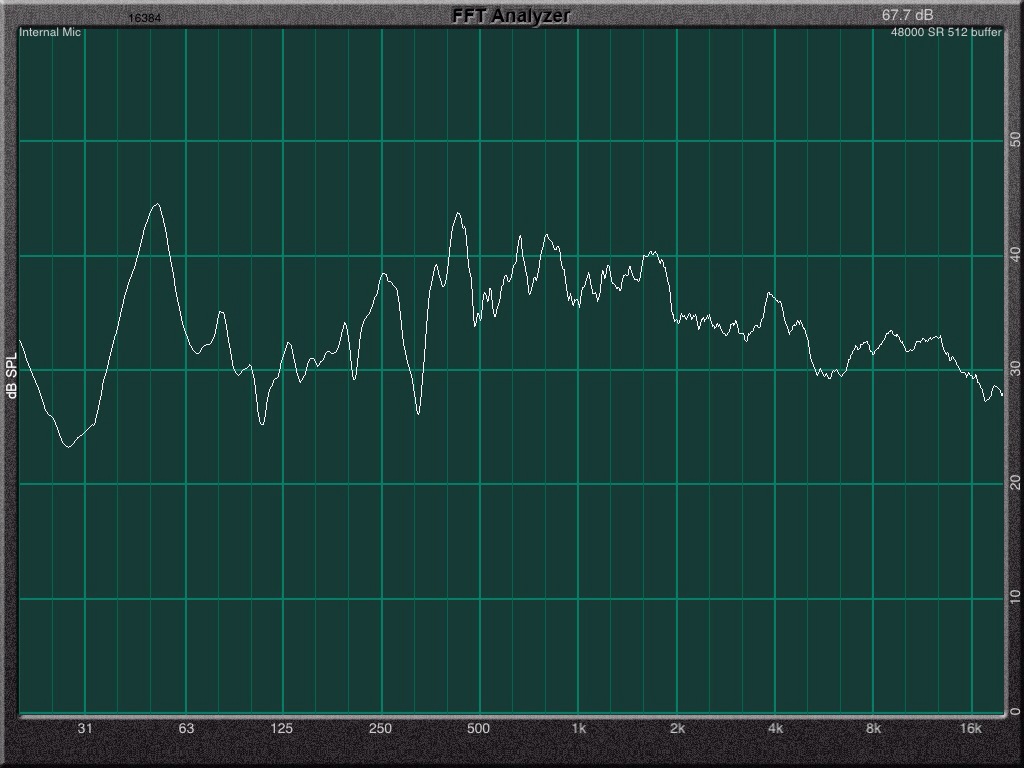Click the 10 dB scale label
The height and width of the screenshot is (768, 1024).
[x=1015, y=598]
